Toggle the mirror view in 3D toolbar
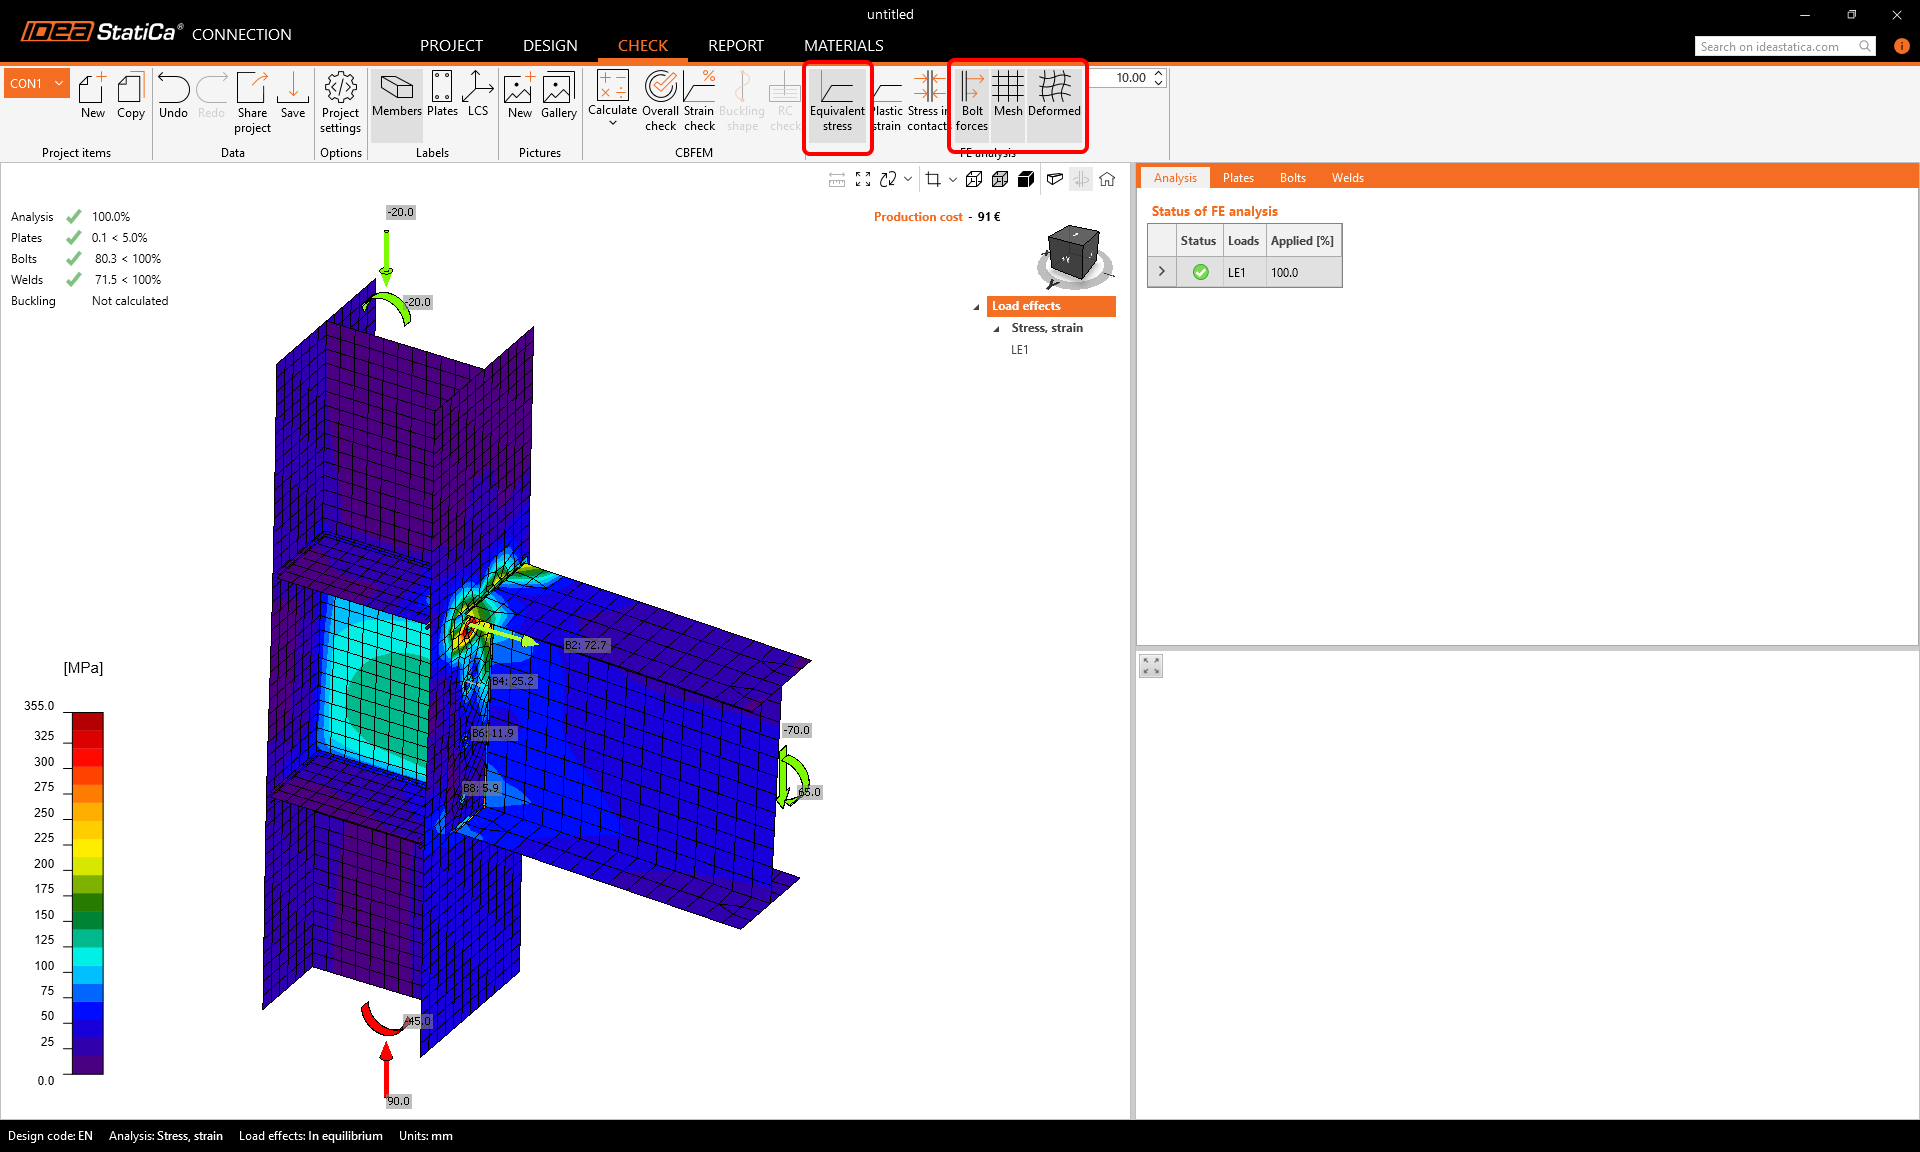1920x1152 pixels. (x=1081, y=179)
